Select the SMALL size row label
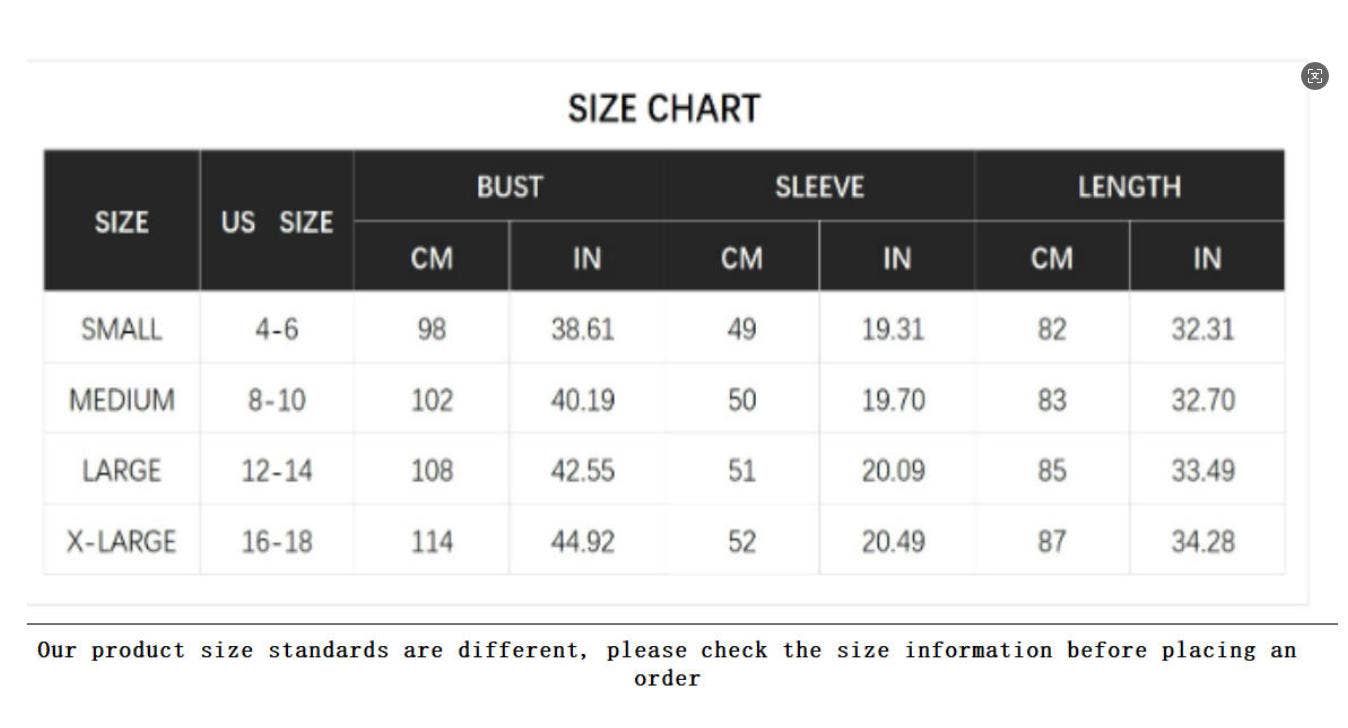The image size is (1348, 728). (121, 329)
